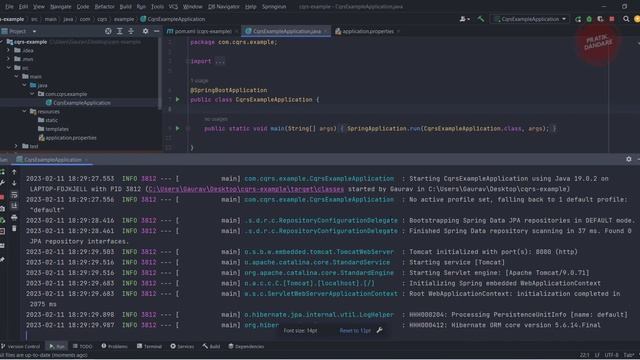
Task: Collapse the cqrs-example root folder
Action: tap(2, 42)
